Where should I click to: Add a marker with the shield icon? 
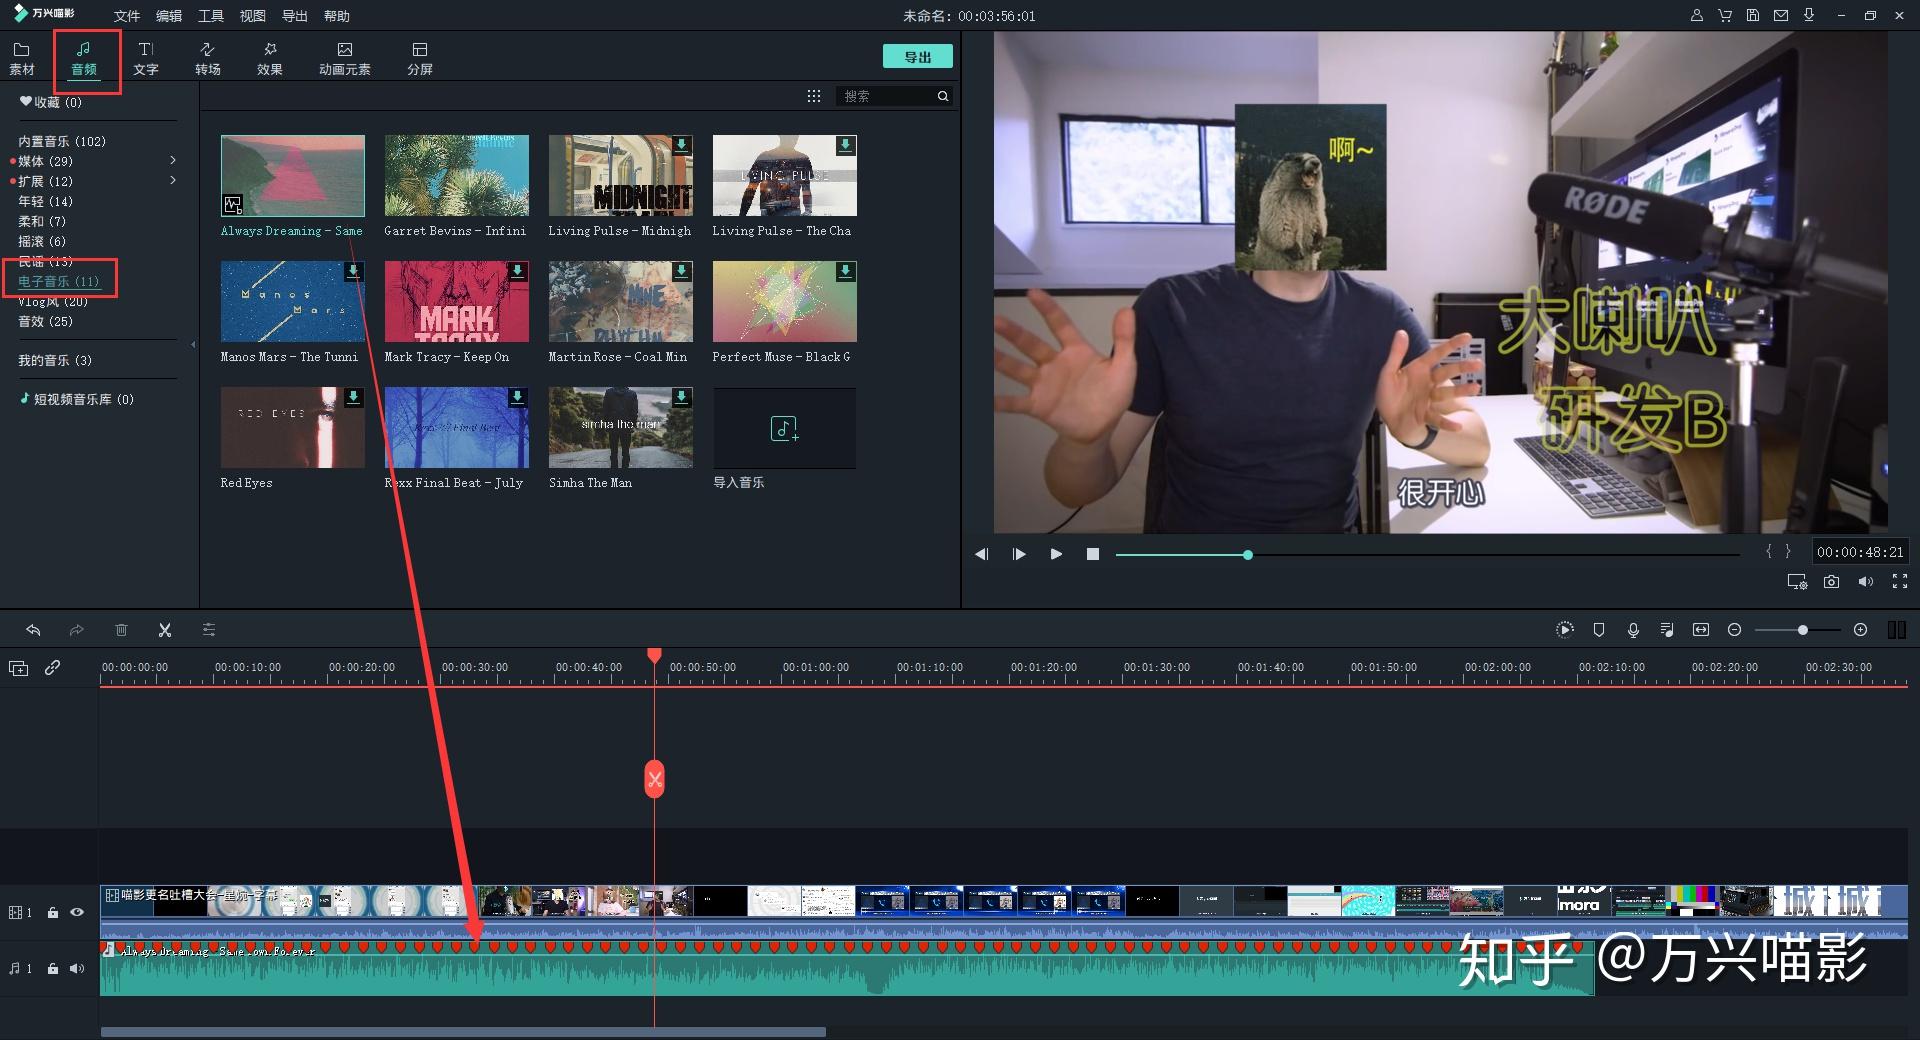pos(1599,630)
